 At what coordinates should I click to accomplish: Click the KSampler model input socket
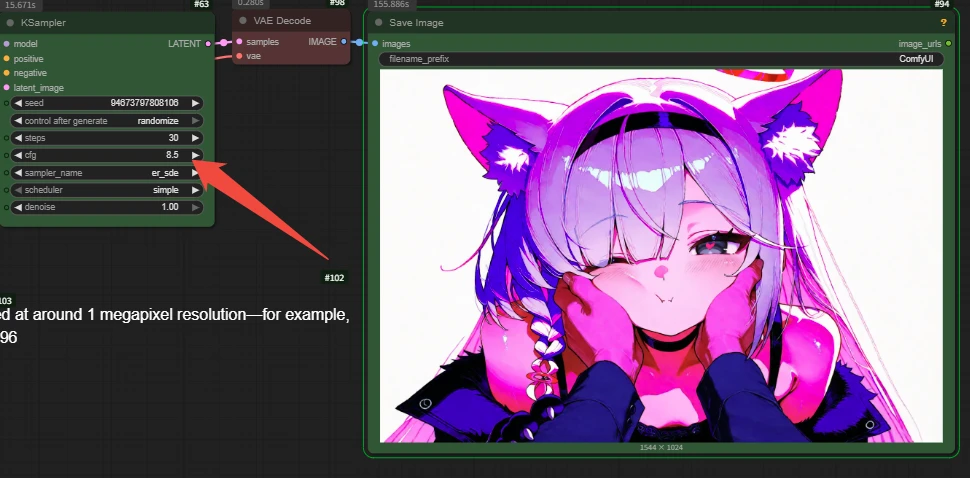(x=6, y=44)
